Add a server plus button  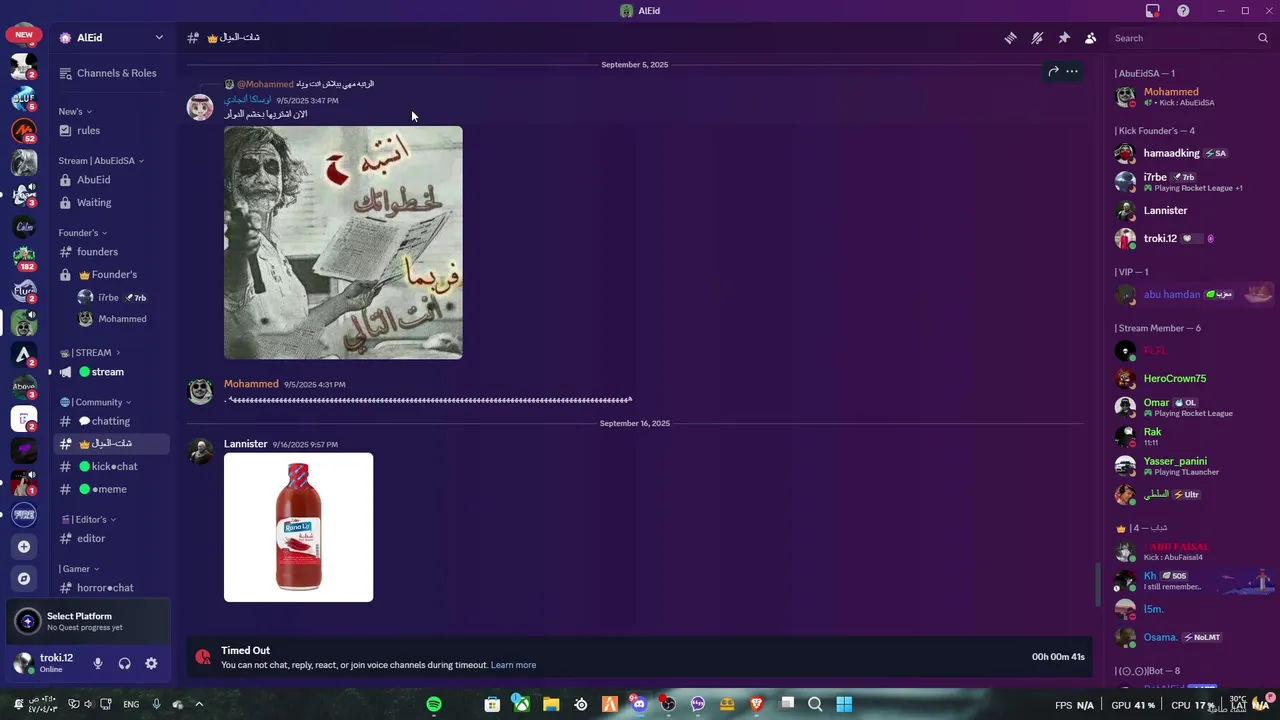point(24,546)
